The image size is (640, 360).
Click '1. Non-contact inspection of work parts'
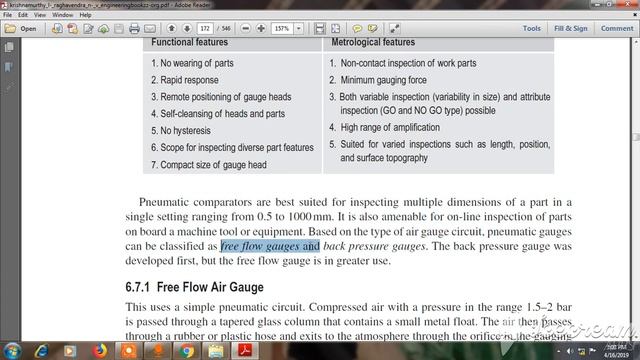(x=402, y=63)
